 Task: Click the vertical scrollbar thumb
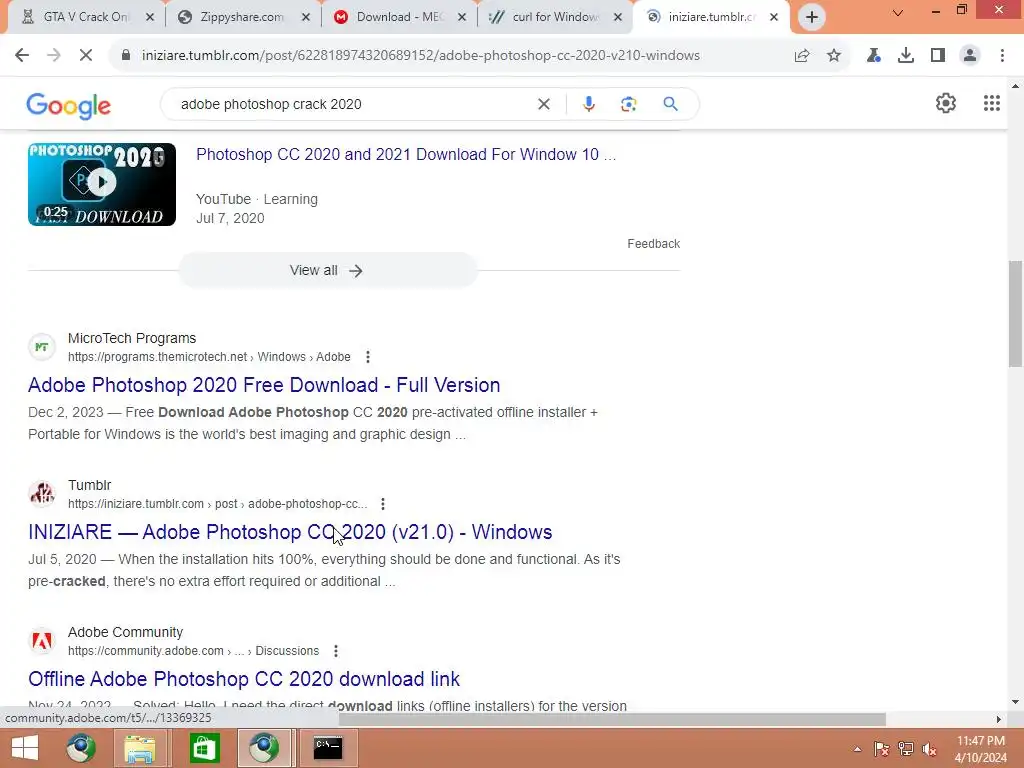coord(1015,313)
